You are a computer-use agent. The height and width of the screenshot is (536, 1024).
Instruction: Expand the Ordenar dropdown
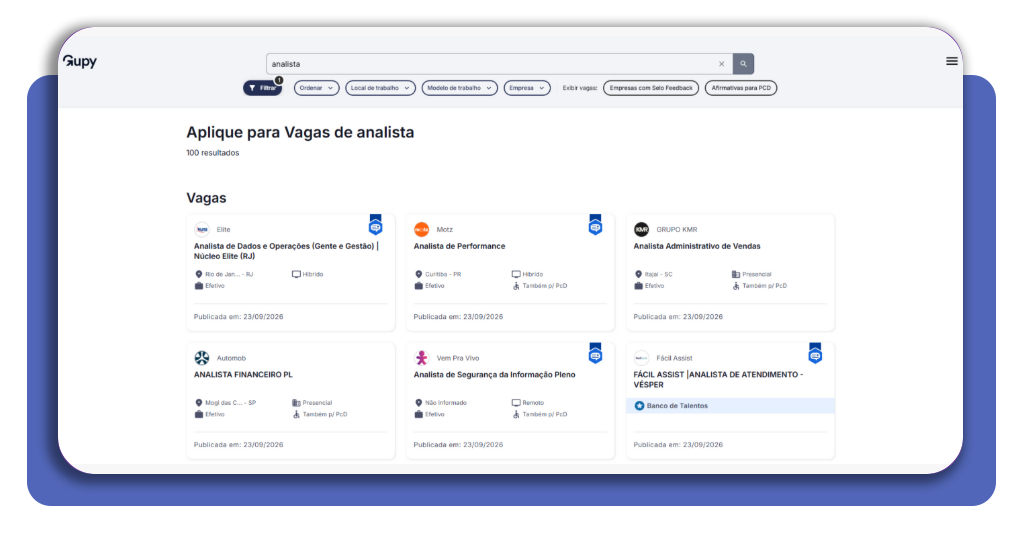click(x=316, y=88)
